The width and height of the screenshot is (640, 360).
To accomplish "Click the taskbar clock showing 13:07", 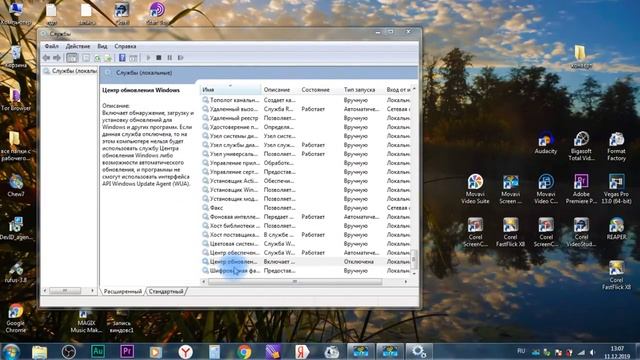I will pos(618,352).
